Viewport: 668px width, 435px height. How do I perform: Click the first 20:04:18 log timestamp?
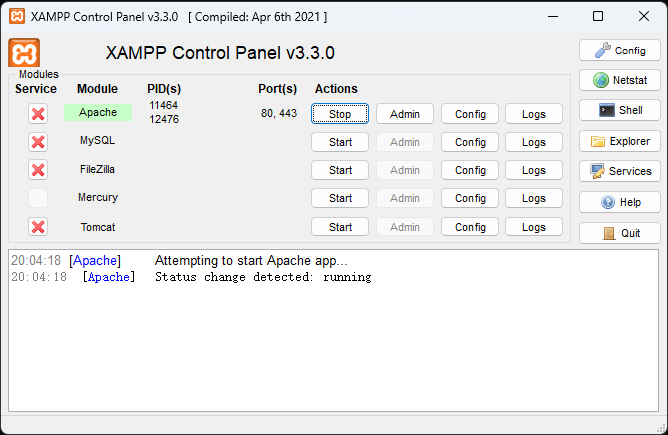[x=36, y=260]
